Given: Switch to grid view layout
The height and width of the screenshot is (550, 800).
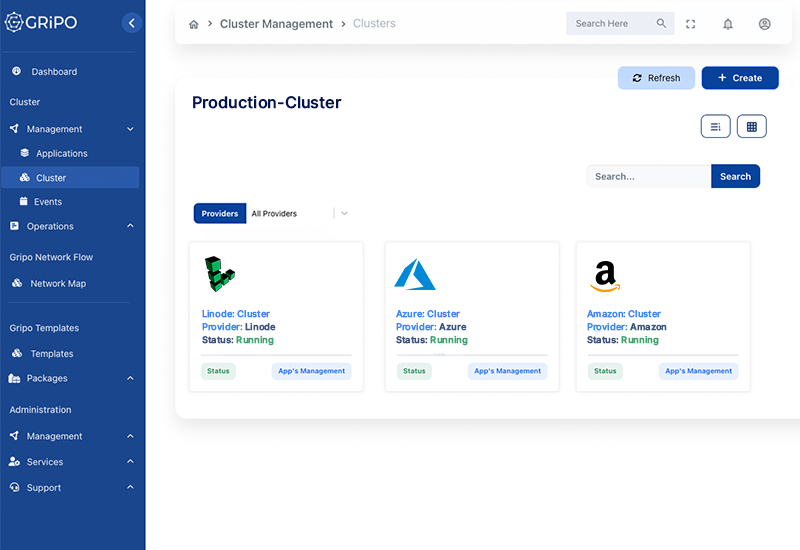Looking at the screenshot, I should (x=752, y=126).
